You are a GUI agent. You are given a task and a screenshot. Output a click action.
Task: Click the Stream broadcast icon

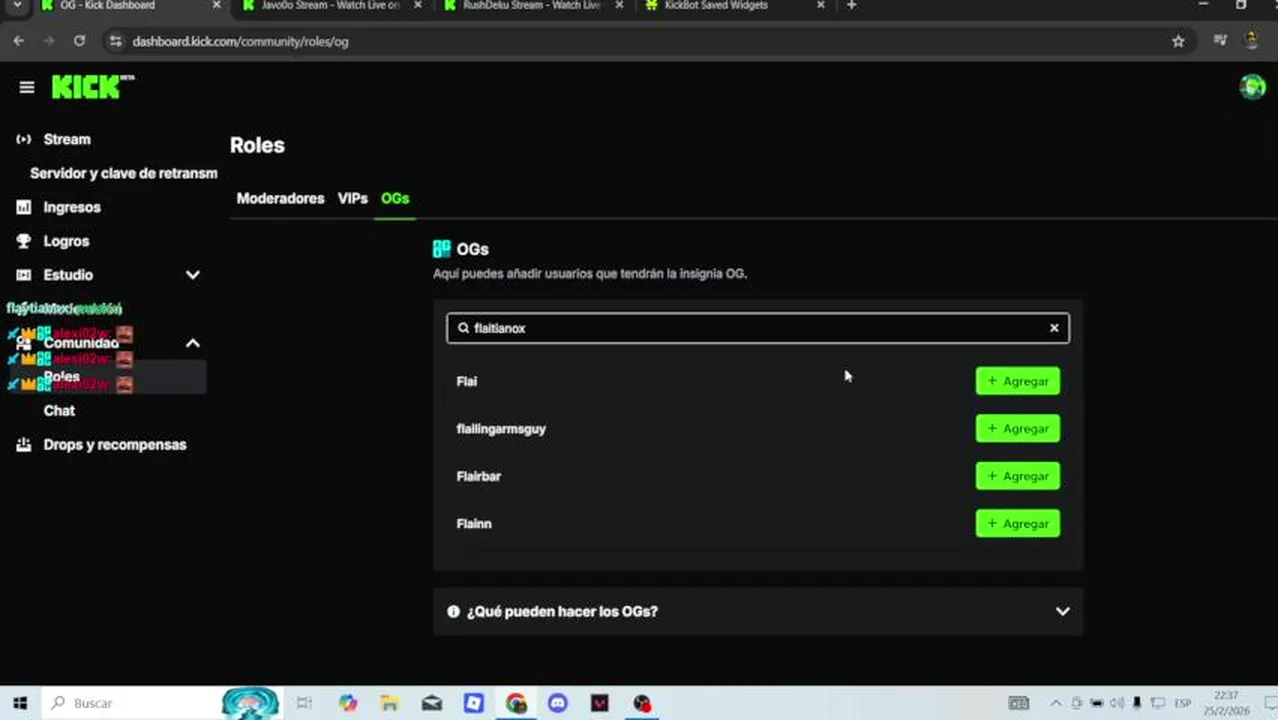point(23,139)
